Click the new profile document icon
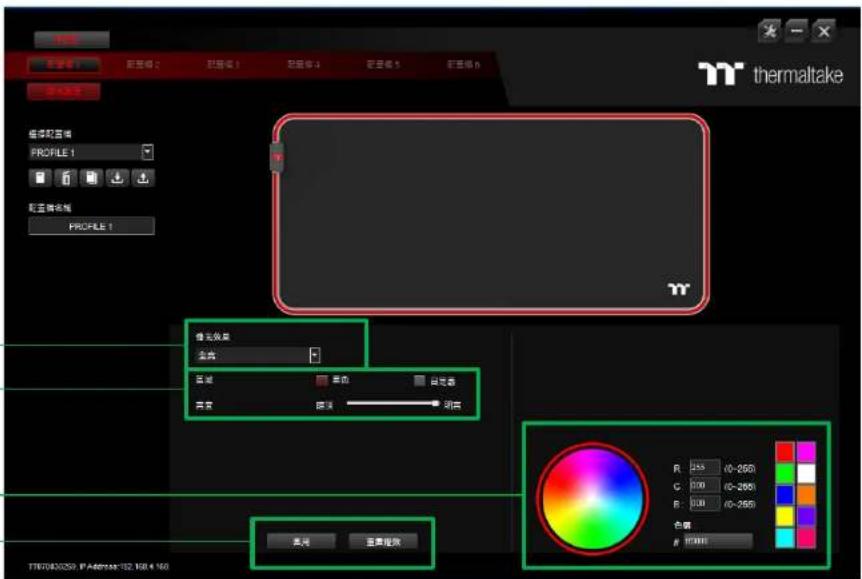Image resolution: width=862 pixels, height=579 pixels. click(x=40, y=178)
